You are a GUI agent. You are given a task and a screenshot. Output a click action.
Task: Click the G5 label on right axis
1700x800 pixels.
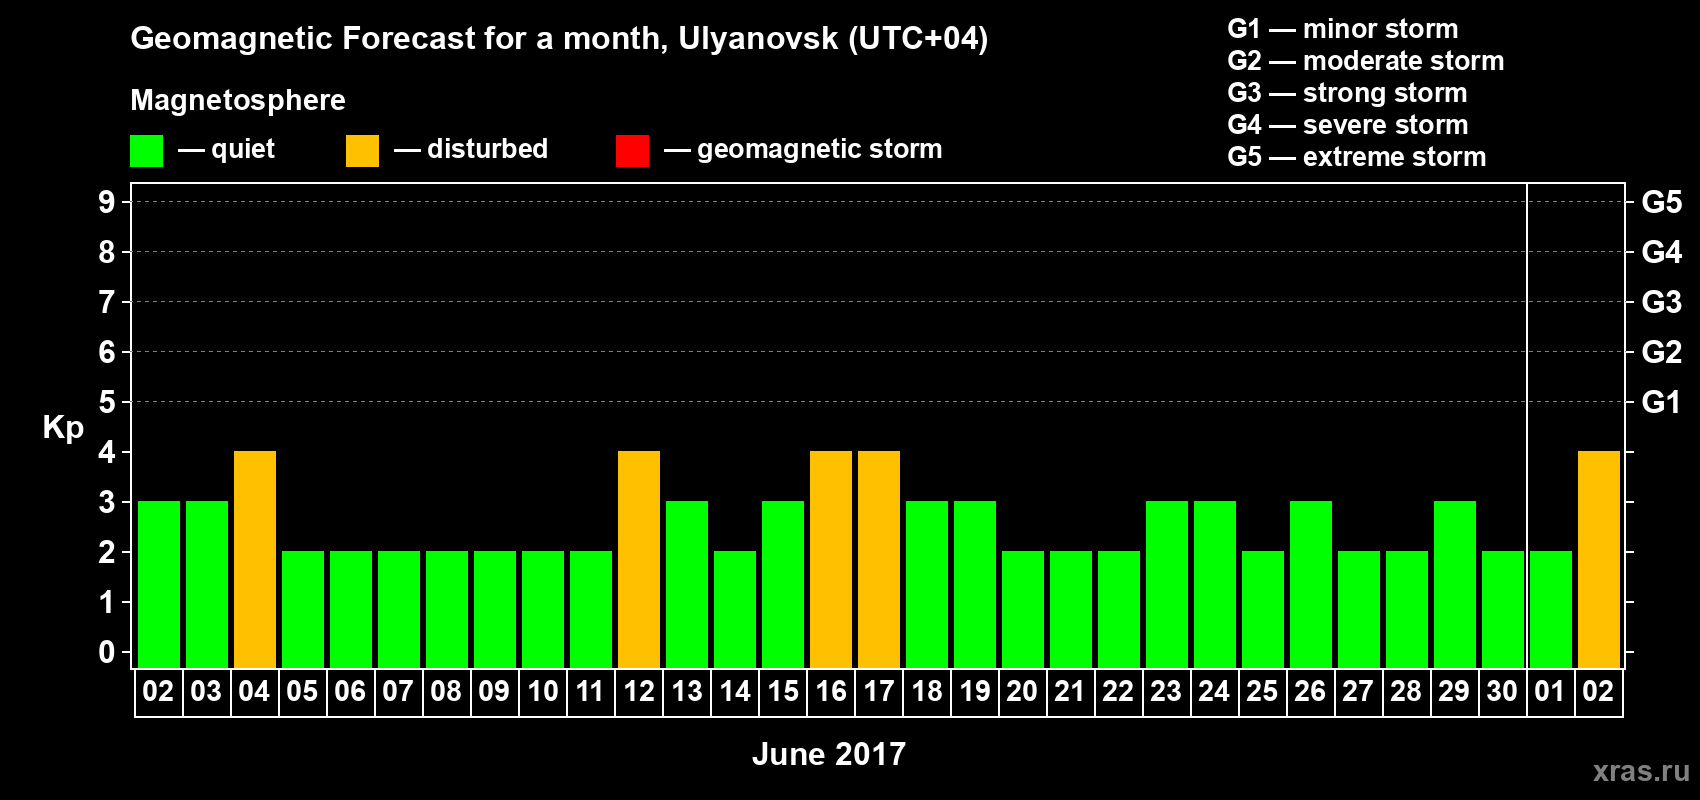pos(1662,202)
